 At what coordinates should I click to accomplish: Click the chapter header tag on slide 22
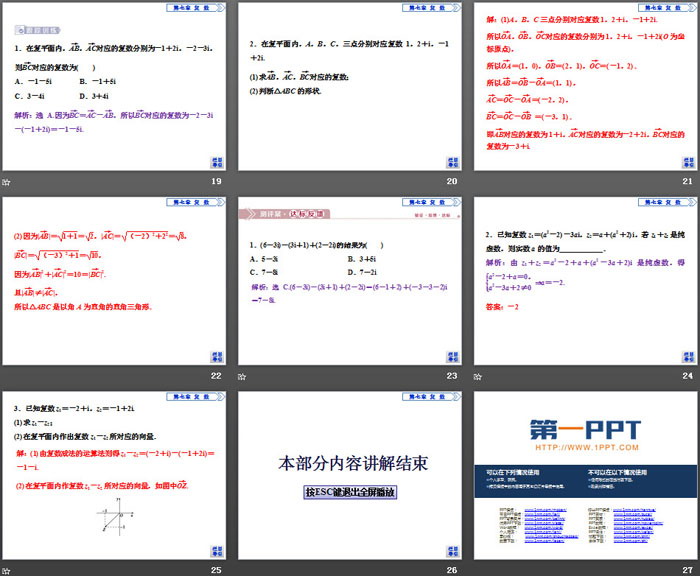[196, 202]
